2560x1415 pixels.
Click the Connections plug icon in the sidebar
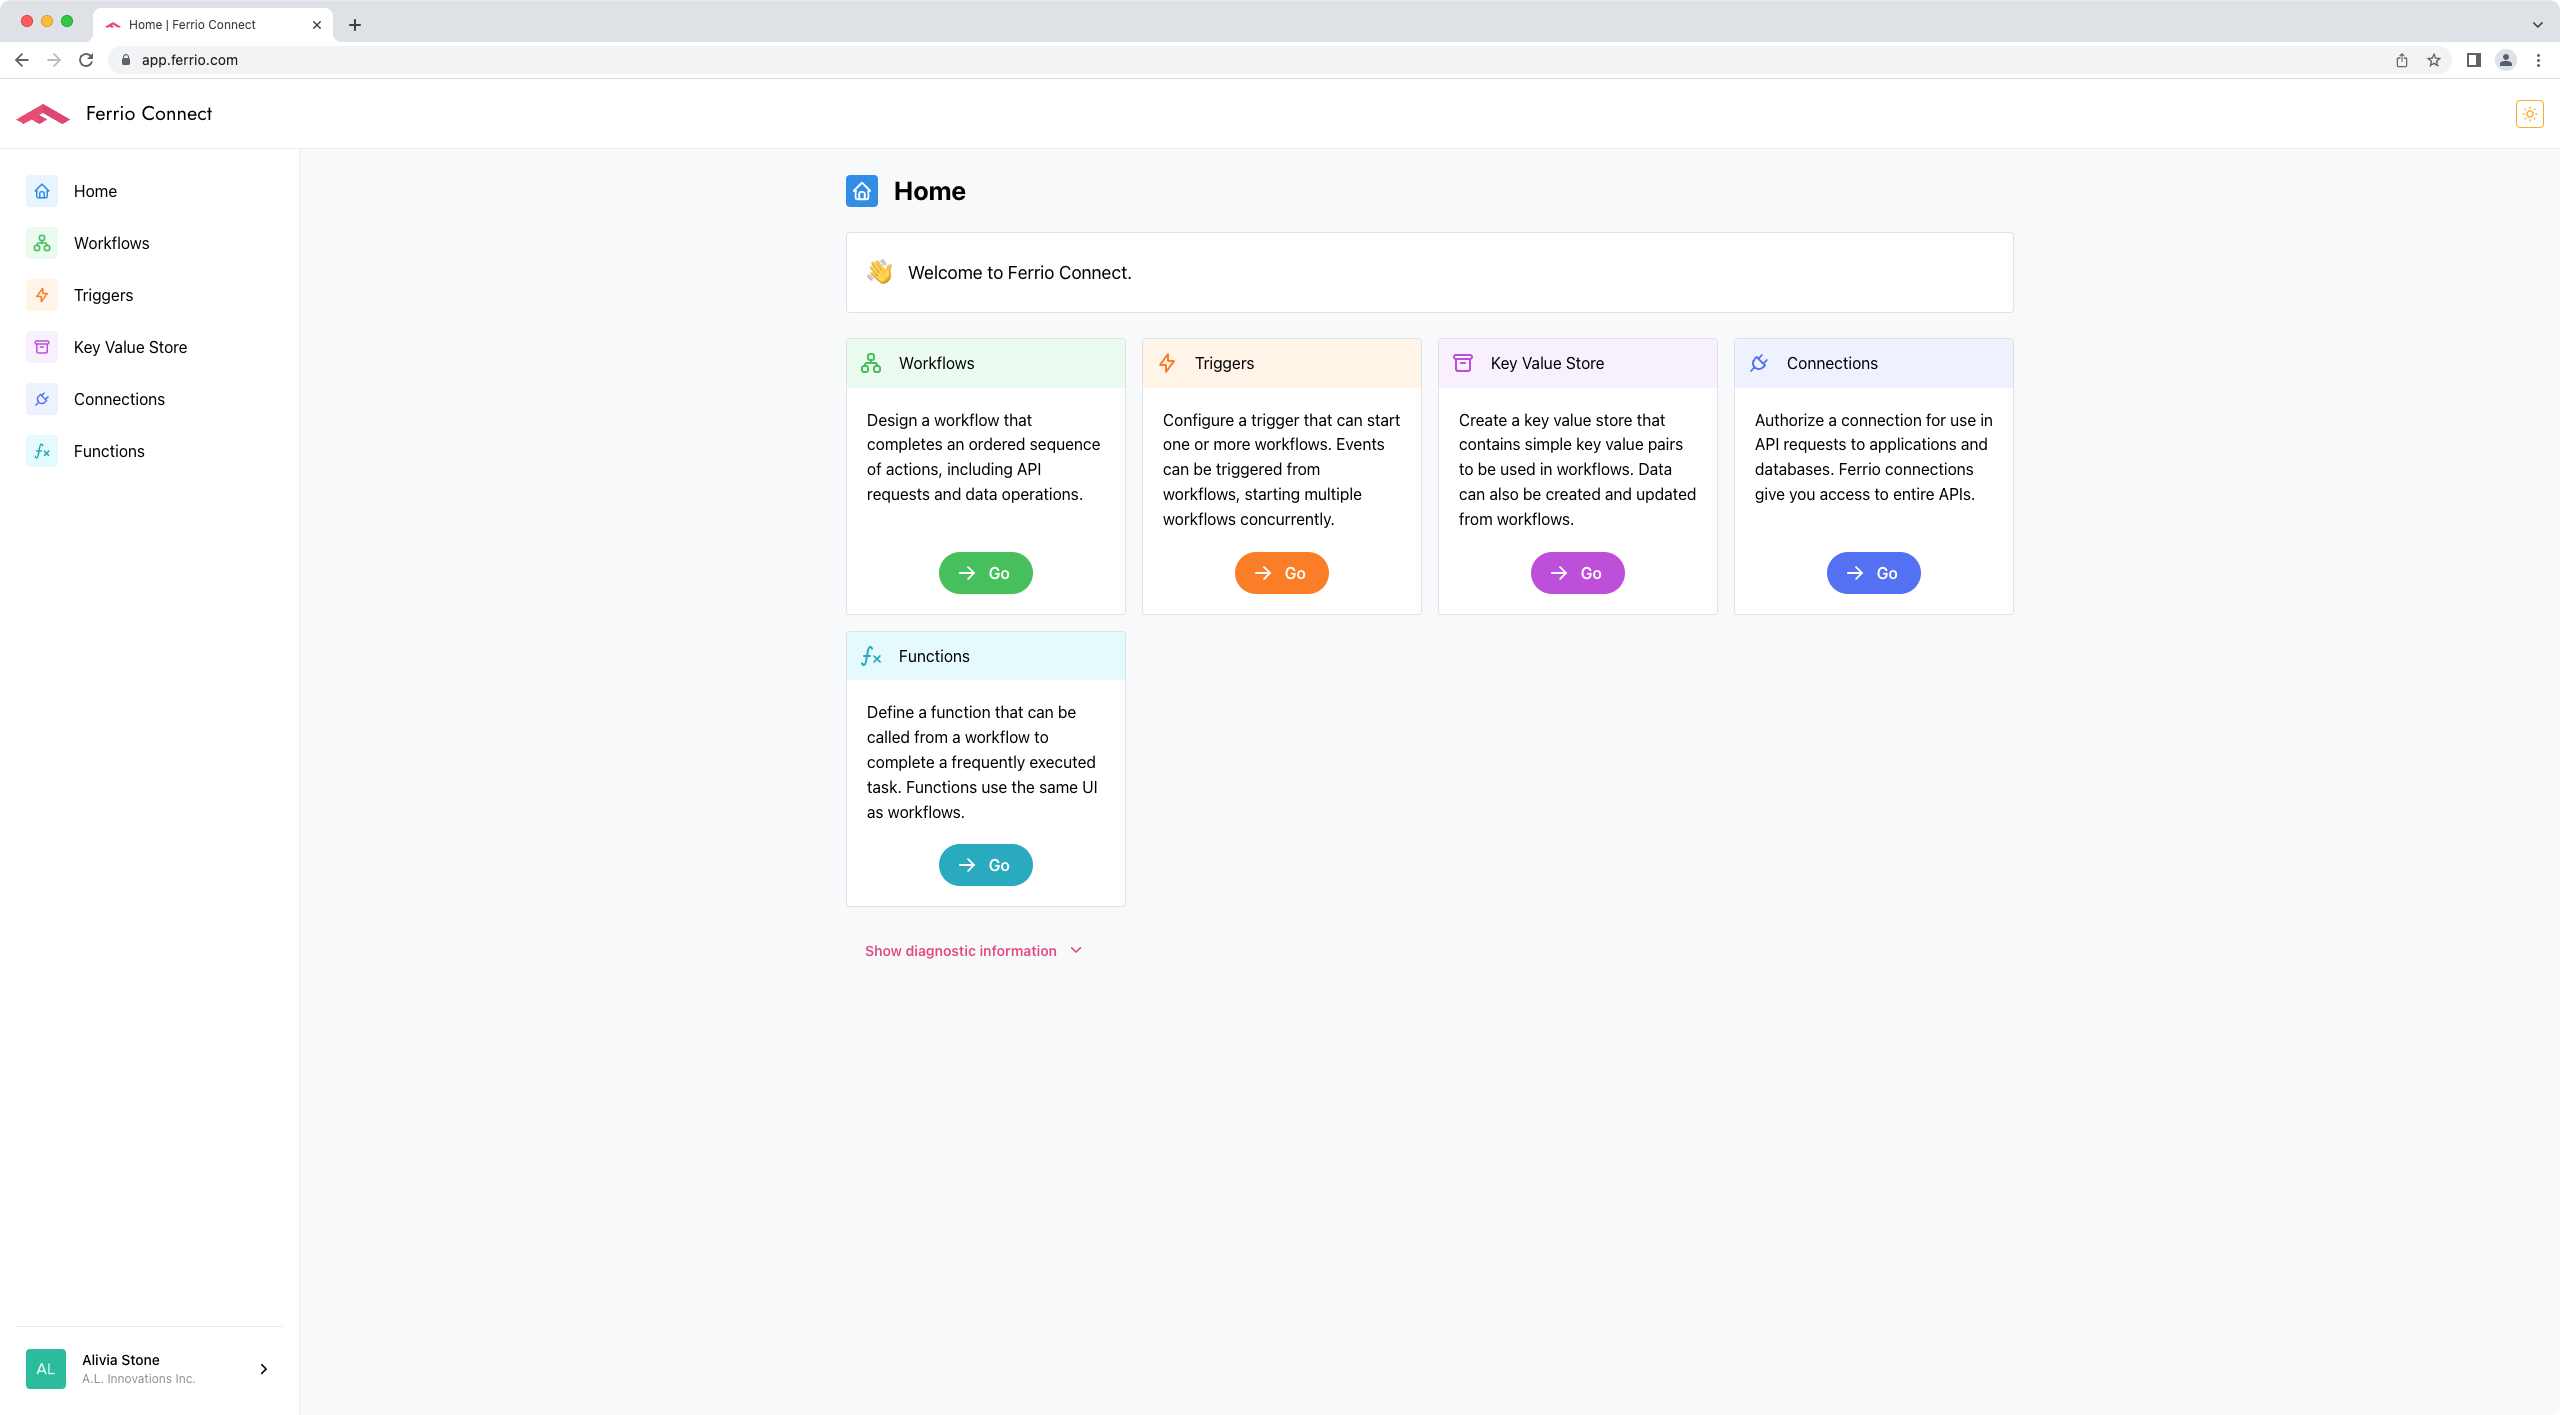point(42,399)
